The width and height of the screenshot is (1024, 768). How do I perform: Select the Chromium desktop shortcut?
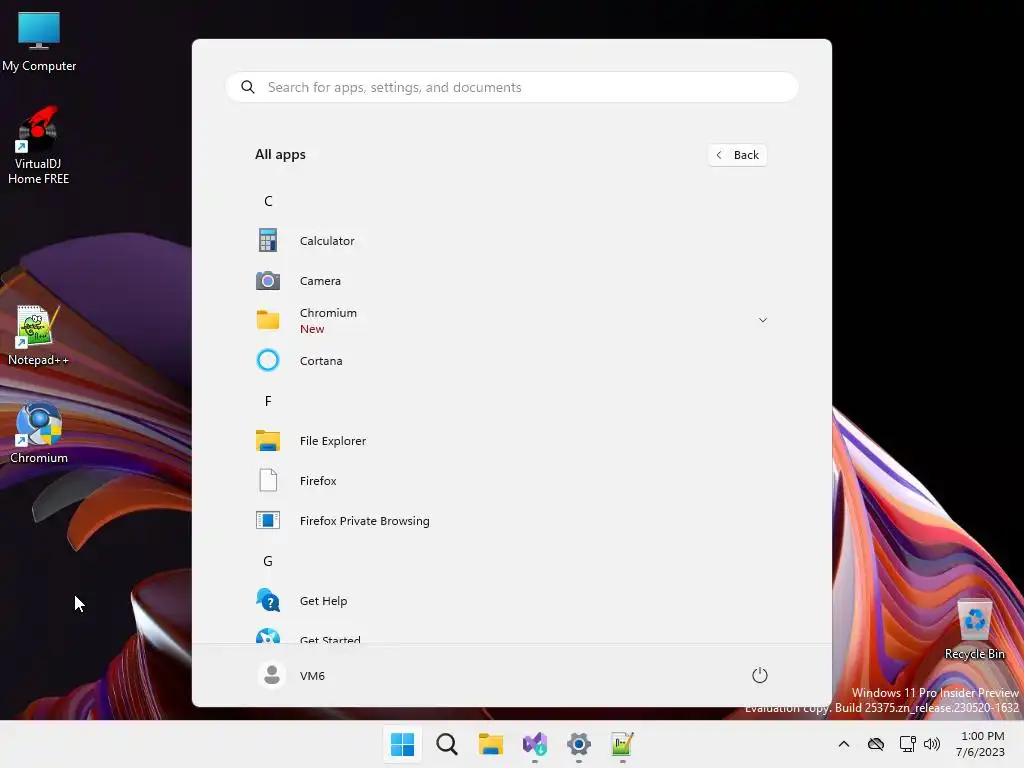click(39, 432)
